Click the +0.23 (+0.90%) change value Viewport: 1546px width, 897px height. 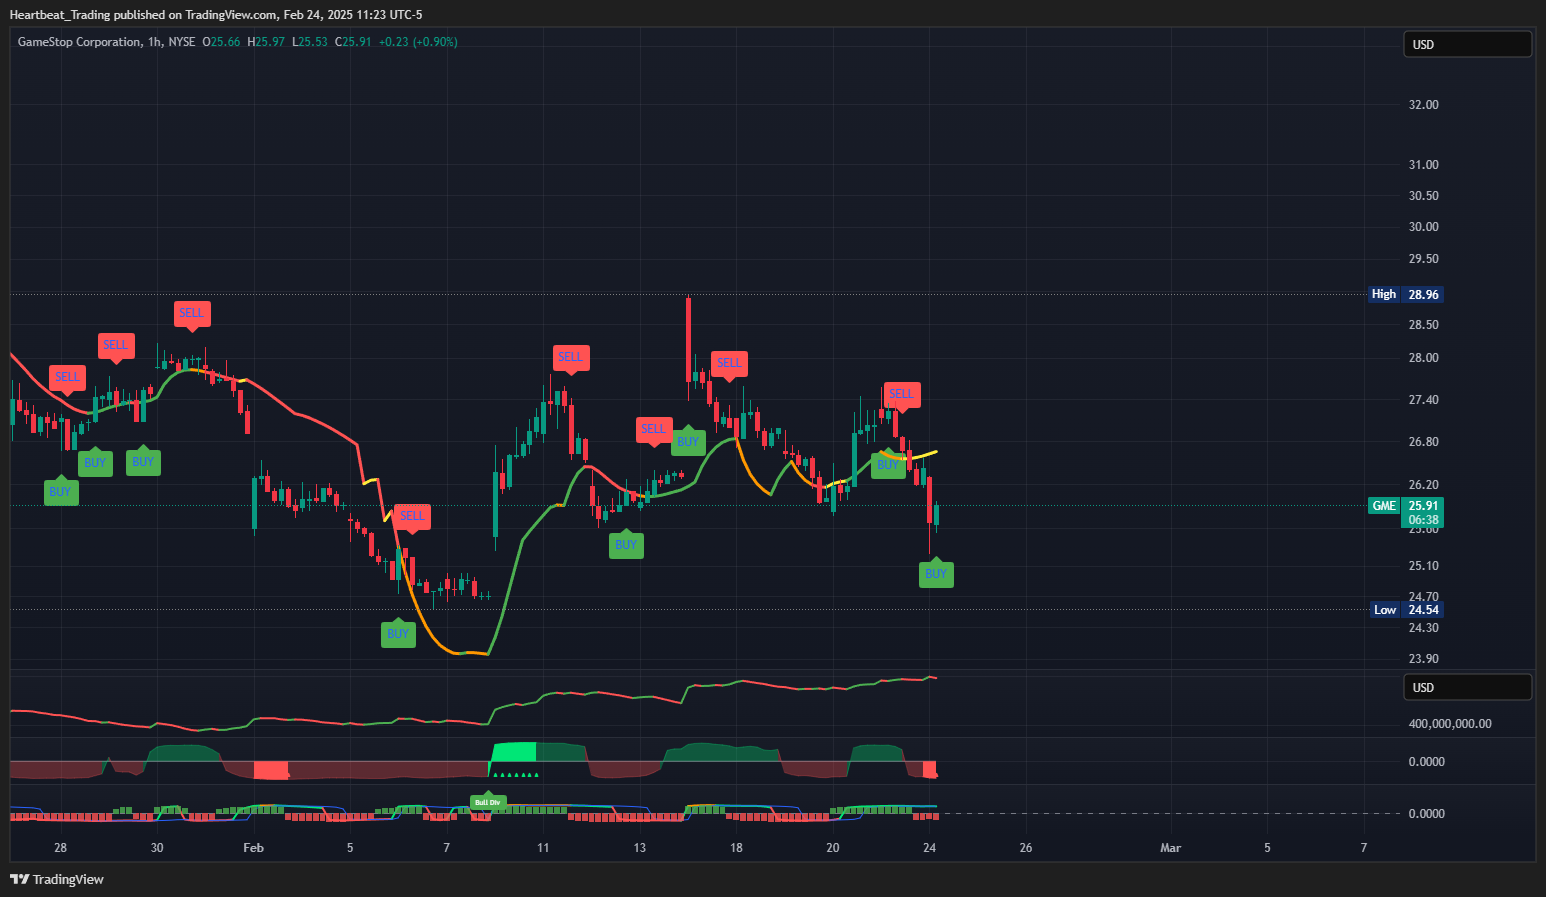[418, 42]
